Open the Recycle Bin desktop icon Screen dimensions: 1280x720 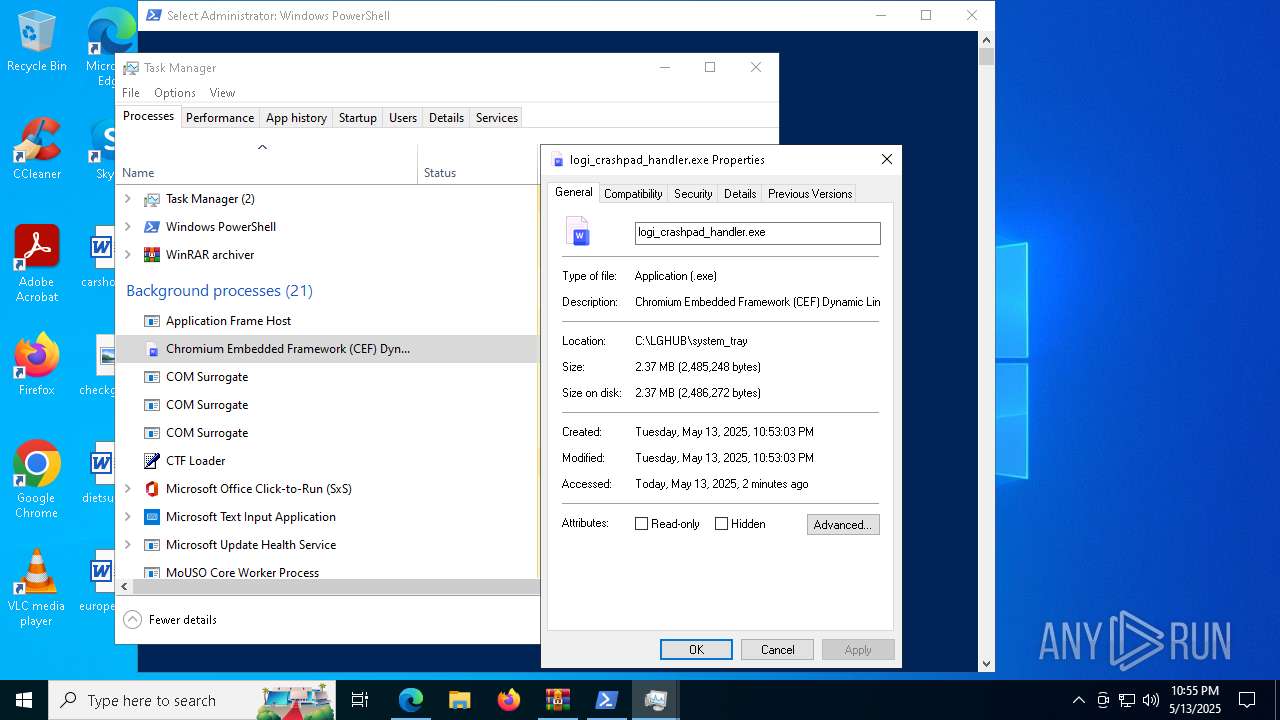point(36,40)
